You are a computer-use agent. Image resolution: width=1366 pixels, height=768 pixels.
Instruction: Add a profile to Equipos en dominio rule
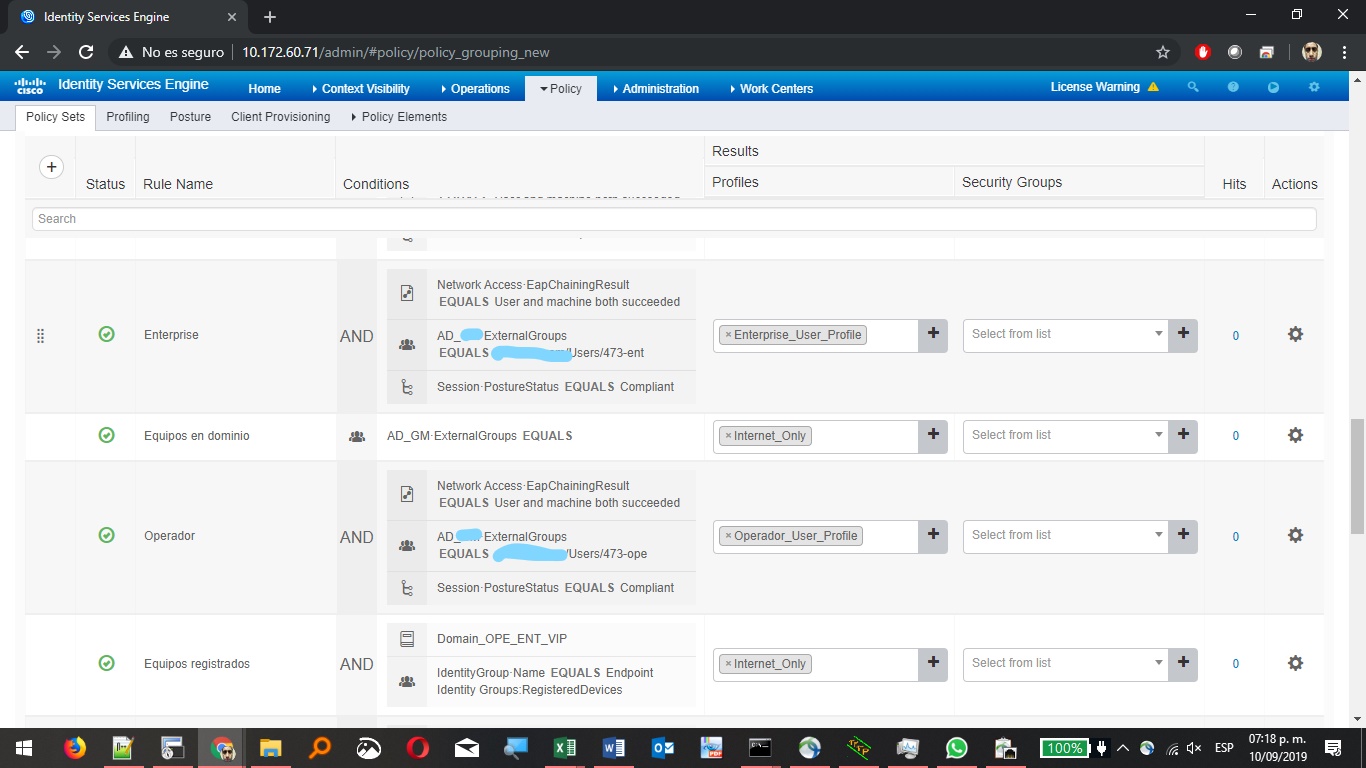tap(933, 436)
